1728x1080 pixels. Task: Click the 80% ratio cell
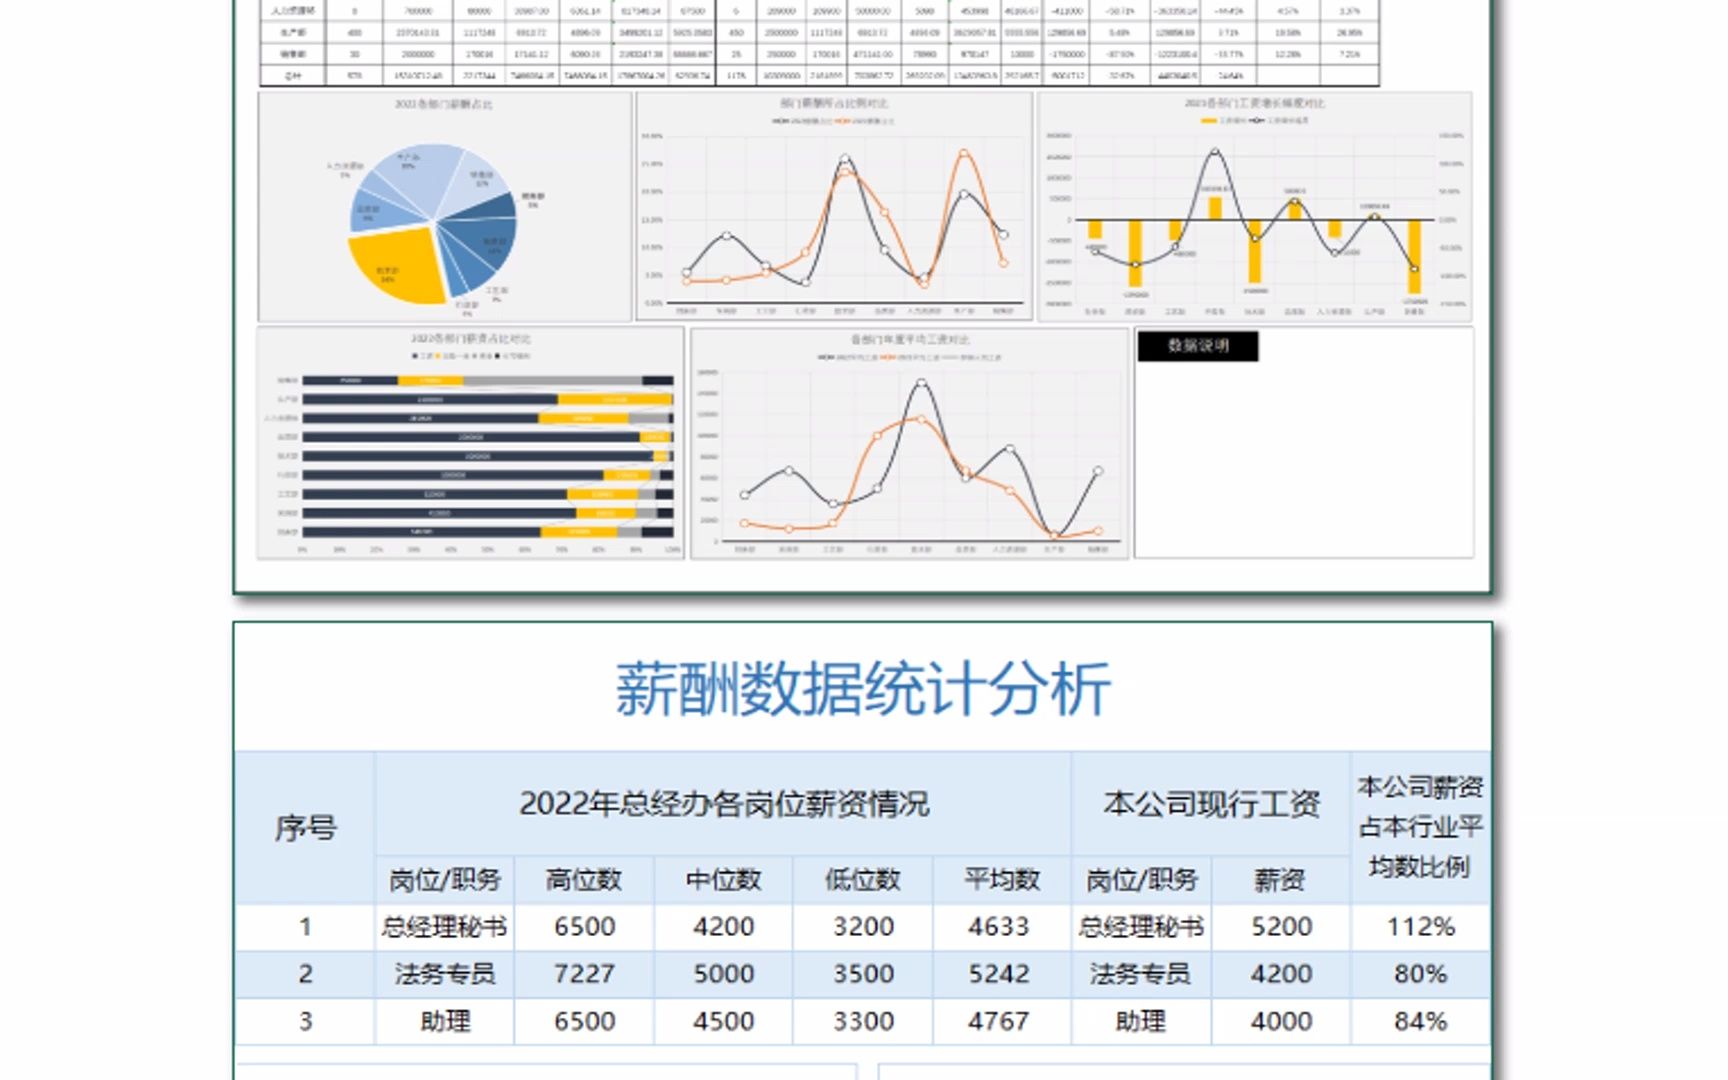point(1420,974)
